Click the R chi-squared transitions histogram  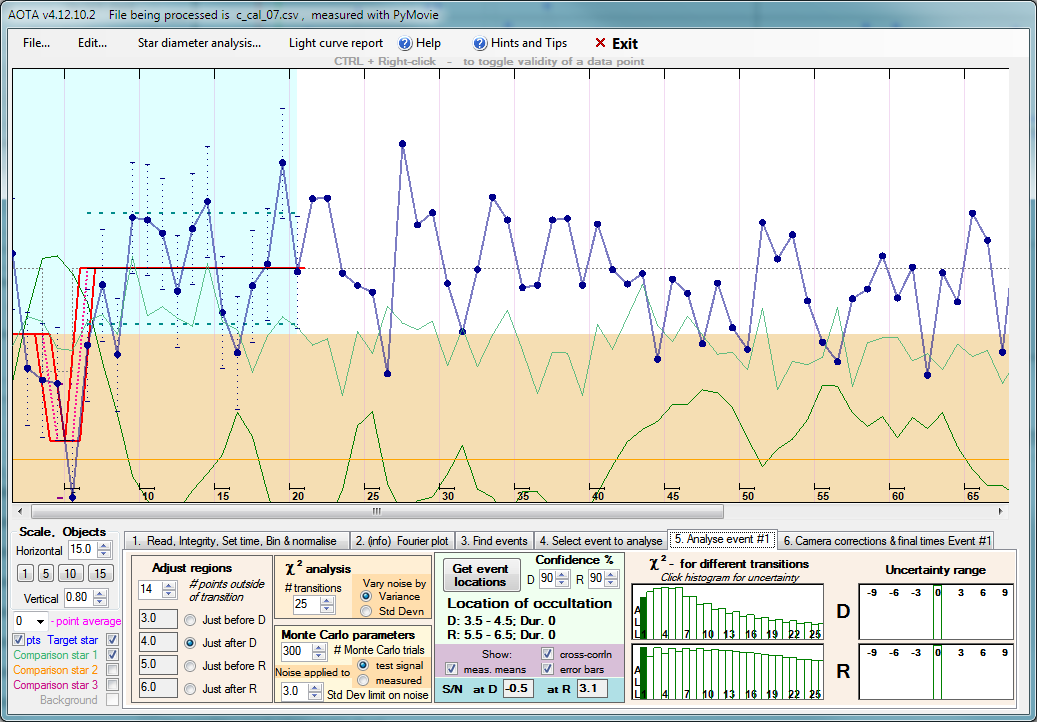[728, 672]
